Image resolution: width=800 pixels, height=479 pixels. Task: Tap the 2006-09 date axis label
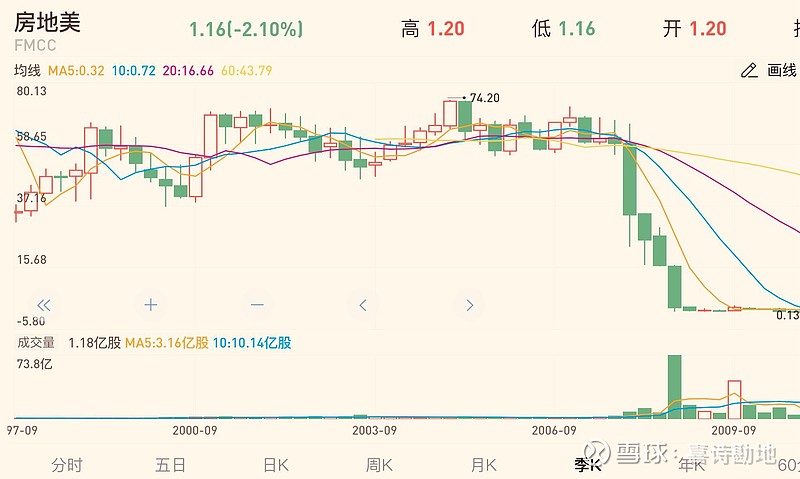coord(554,431)
